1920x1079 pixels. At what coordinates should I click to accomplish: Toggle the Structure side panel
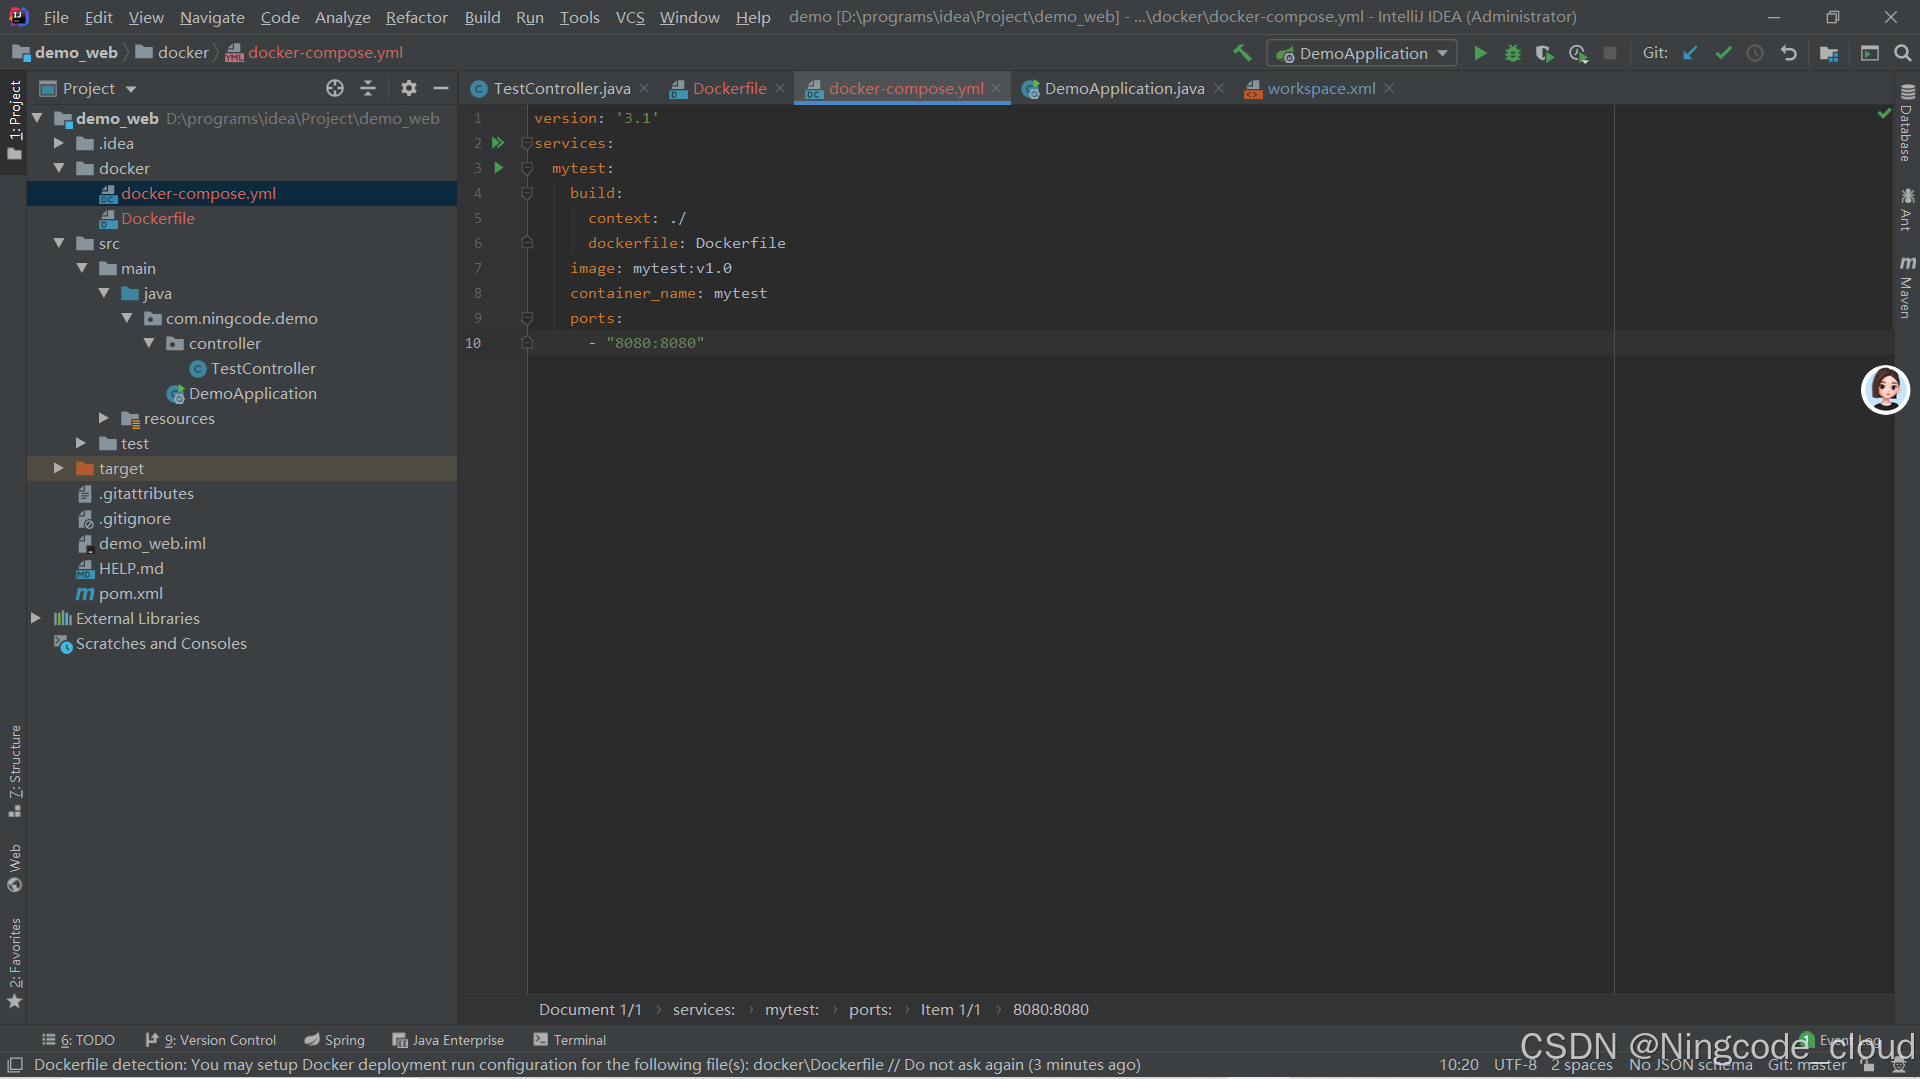pos(15,770)
